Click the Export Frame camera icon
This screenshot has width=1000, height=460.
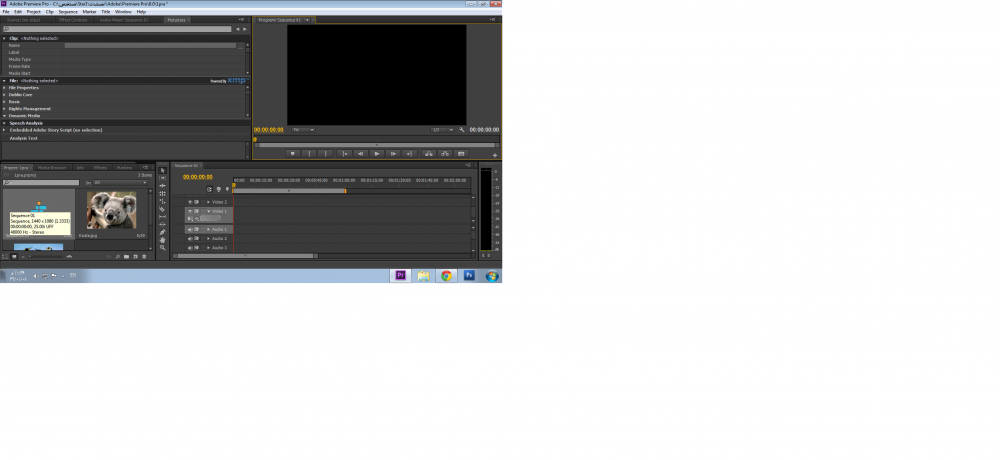pyautogui.click(x=463, y=154)
